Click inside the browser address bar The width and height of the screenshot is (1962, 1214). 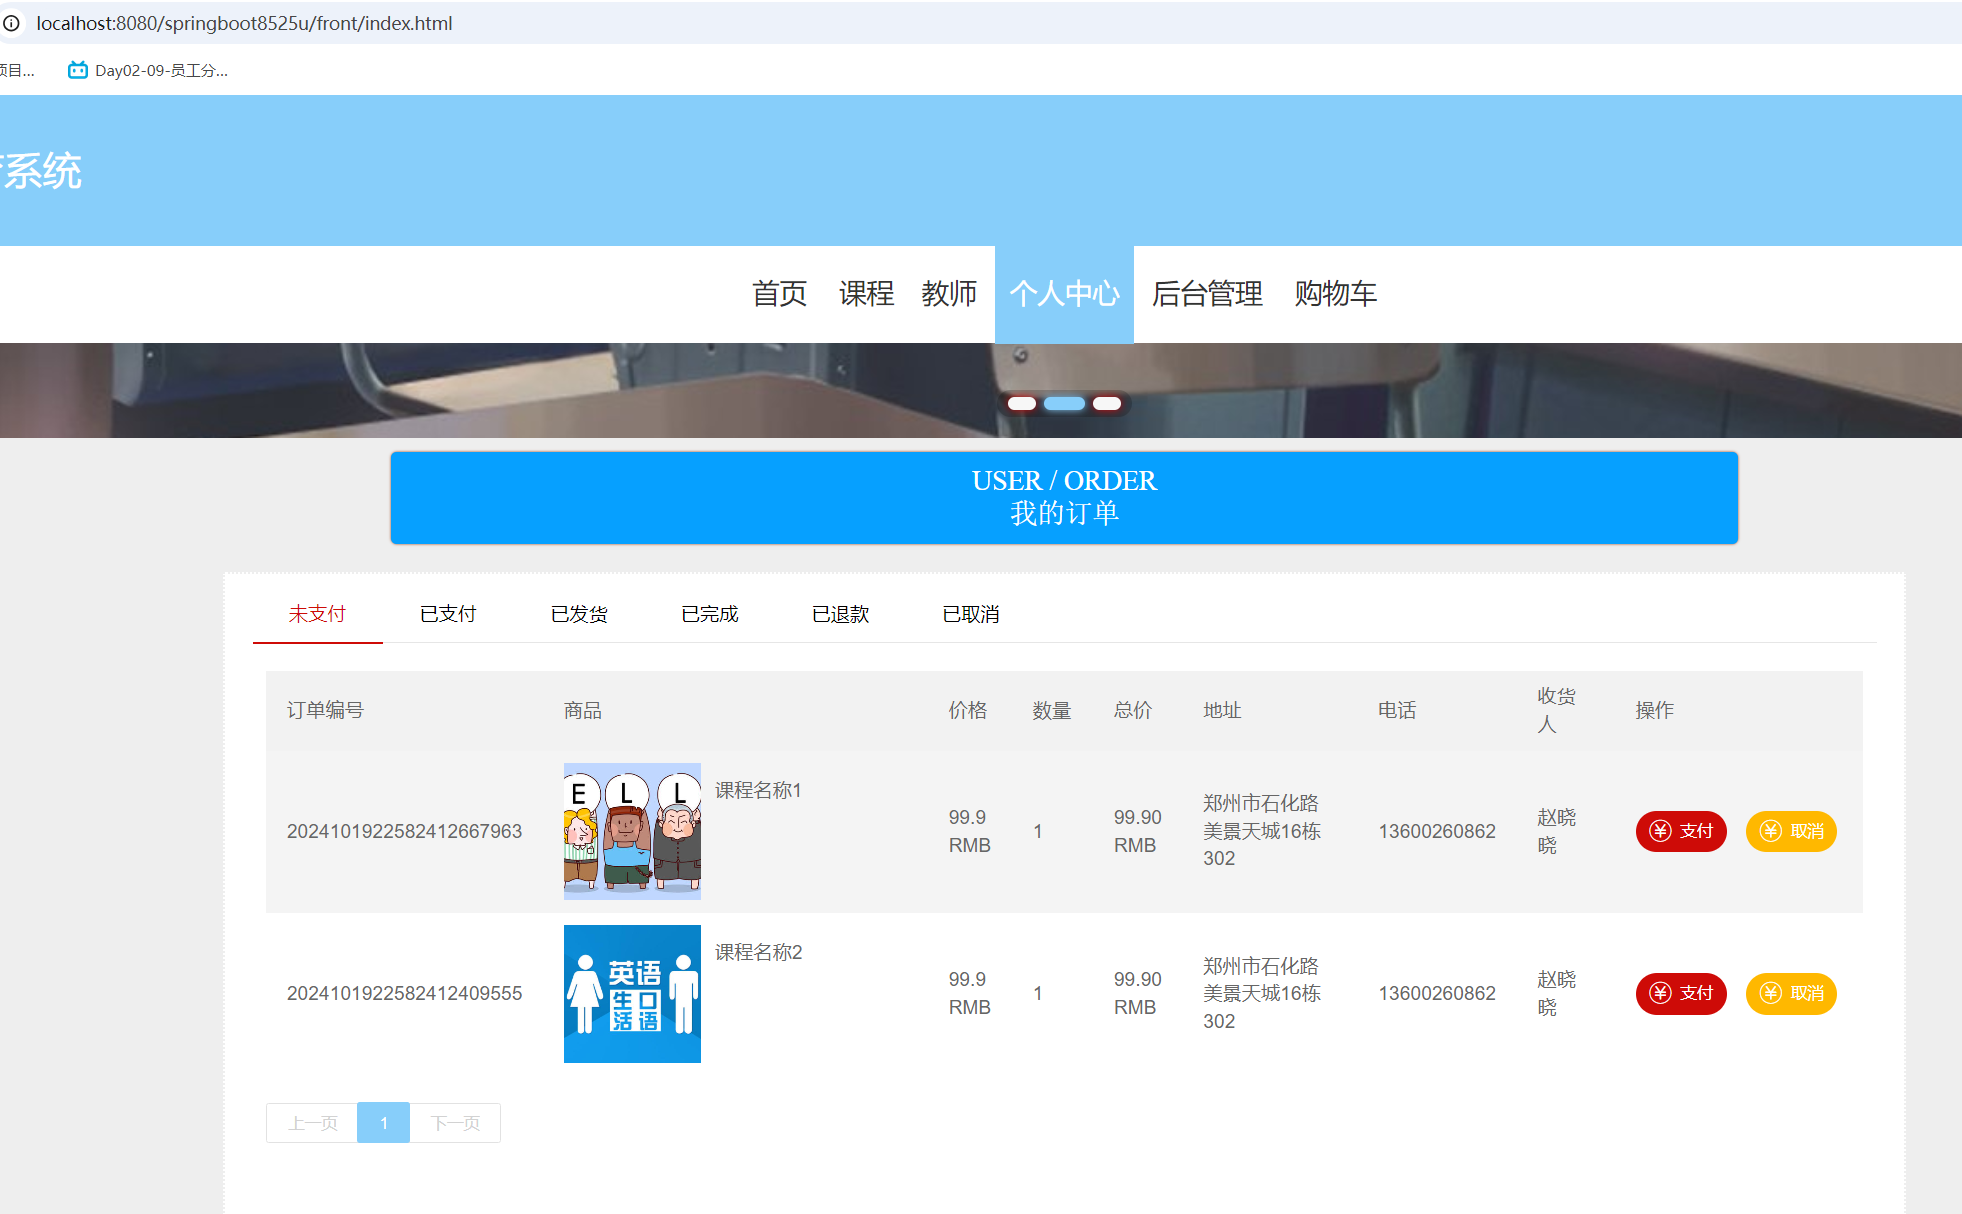[300, 23]
